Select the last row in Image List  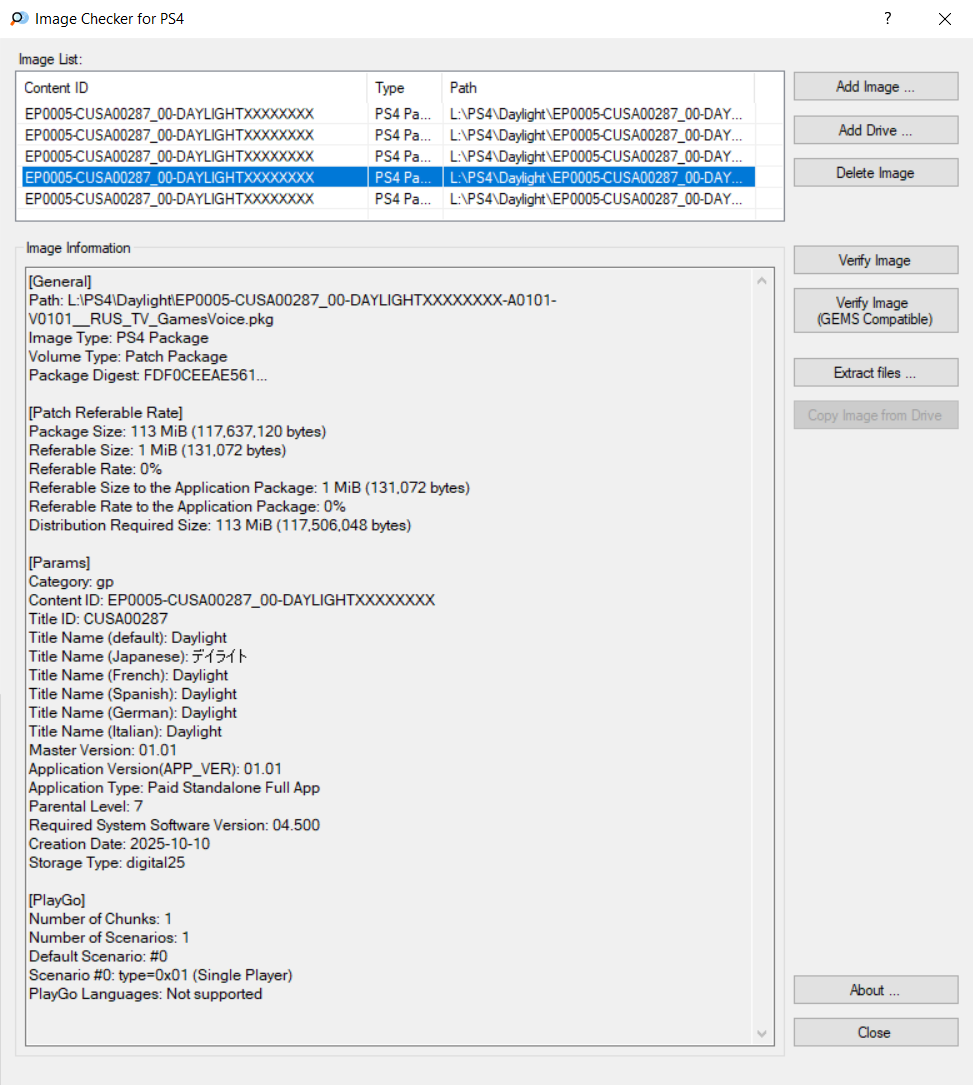[170, 198]
